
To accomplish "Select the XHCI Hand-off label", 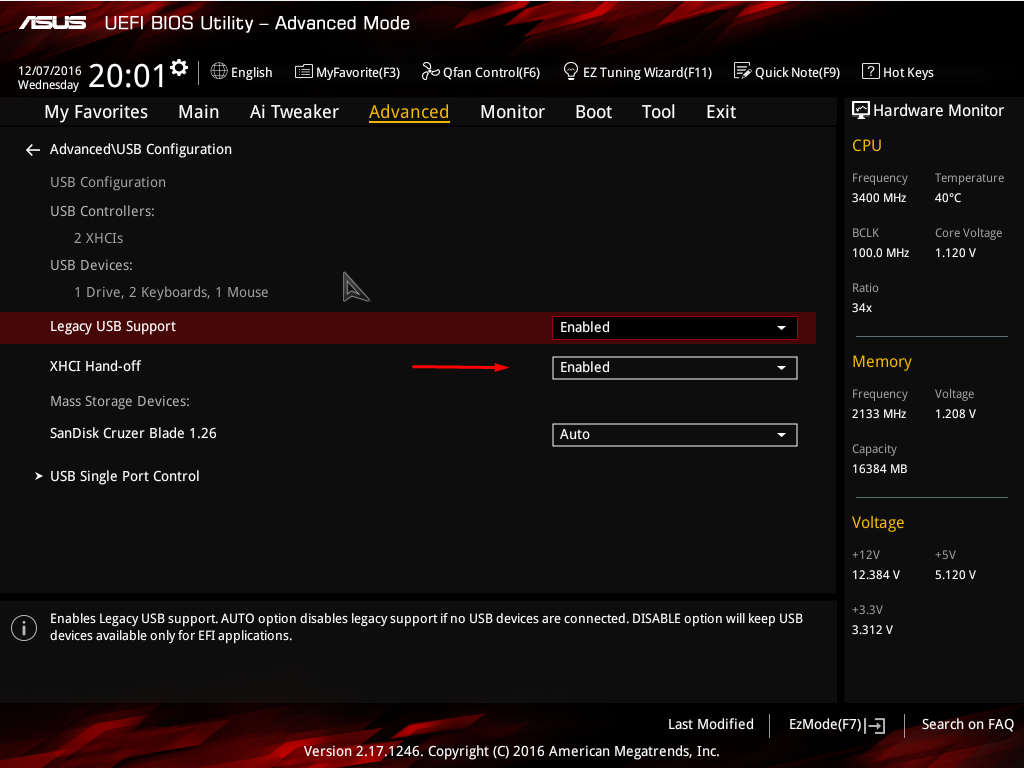I will [95, 366].
